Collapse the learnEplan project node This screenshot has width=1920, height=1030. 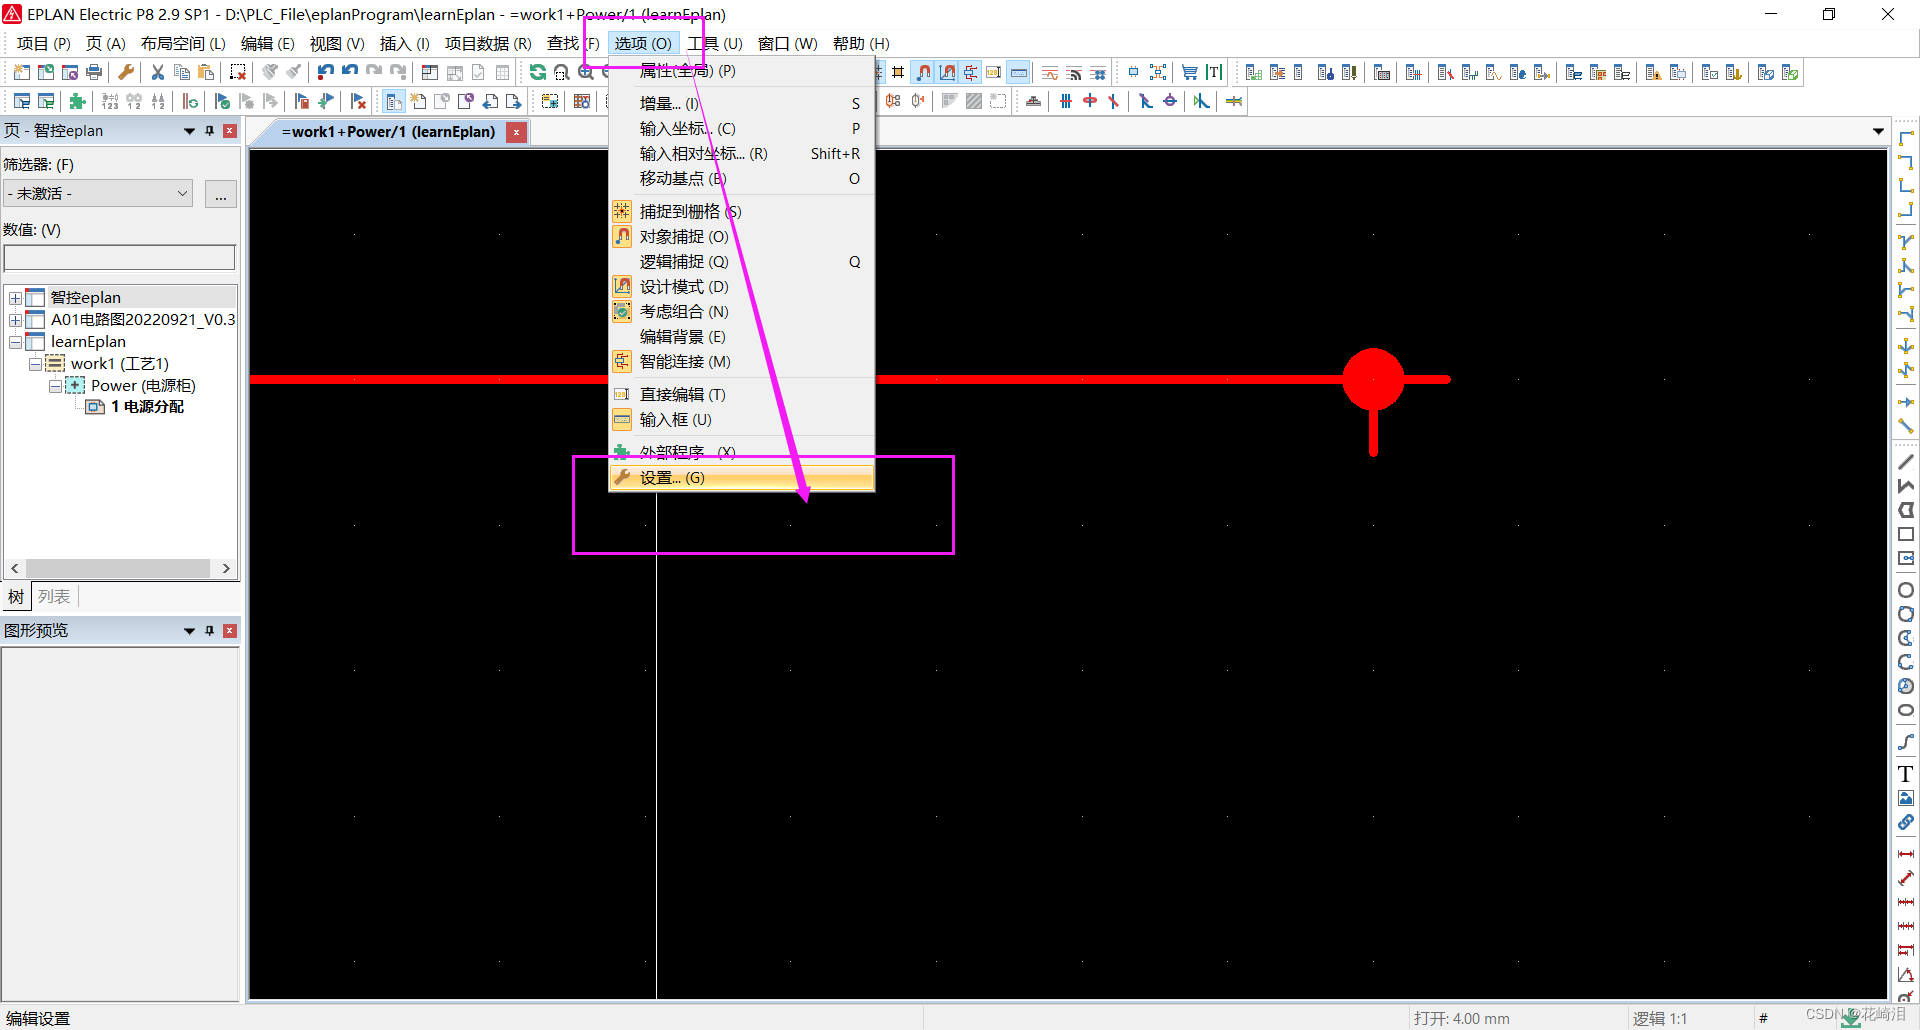(x=15, y=342)
